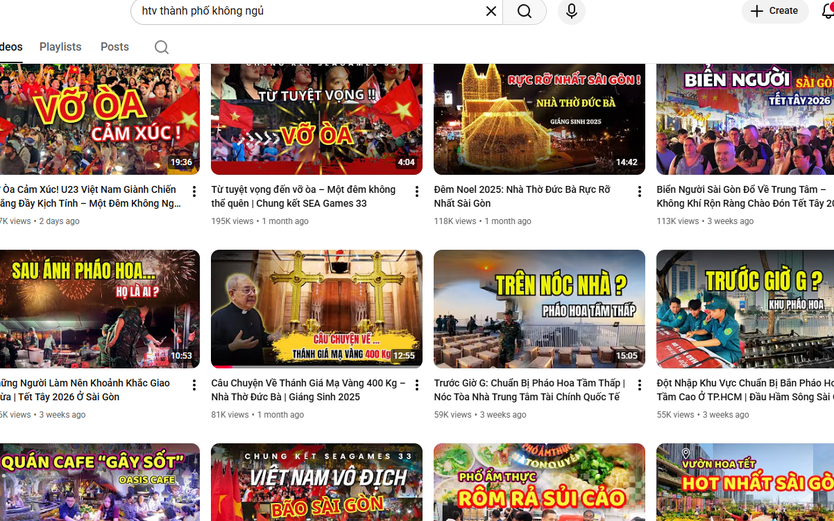Open the 'Biển Người Sài Gòn' thumbnail

click(745, 119)
